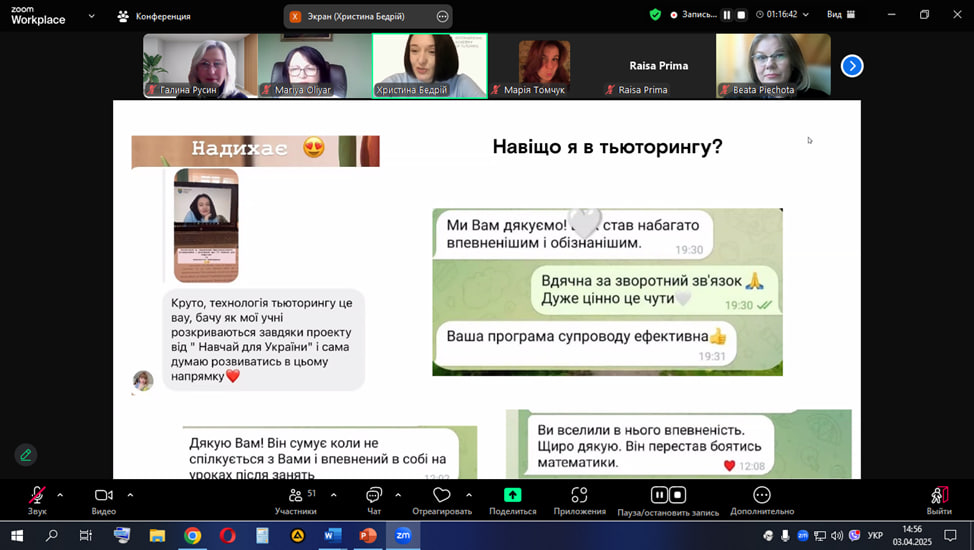Open the Вид view menu
Screen dimensions: 974x550
pos(840,15)
